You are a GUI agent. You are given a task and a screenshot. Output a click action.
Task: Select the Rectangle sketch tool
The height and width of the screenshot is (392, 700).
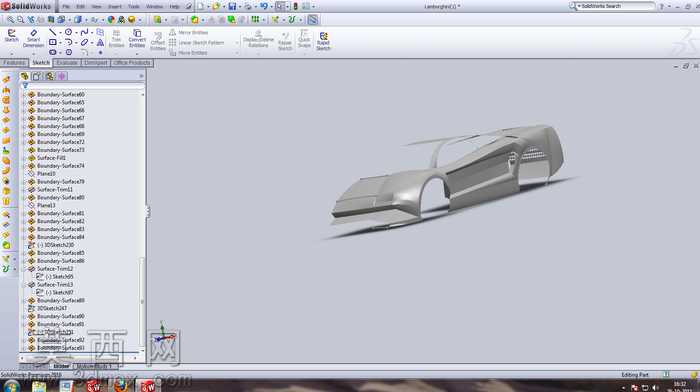(x=53, y=42)
